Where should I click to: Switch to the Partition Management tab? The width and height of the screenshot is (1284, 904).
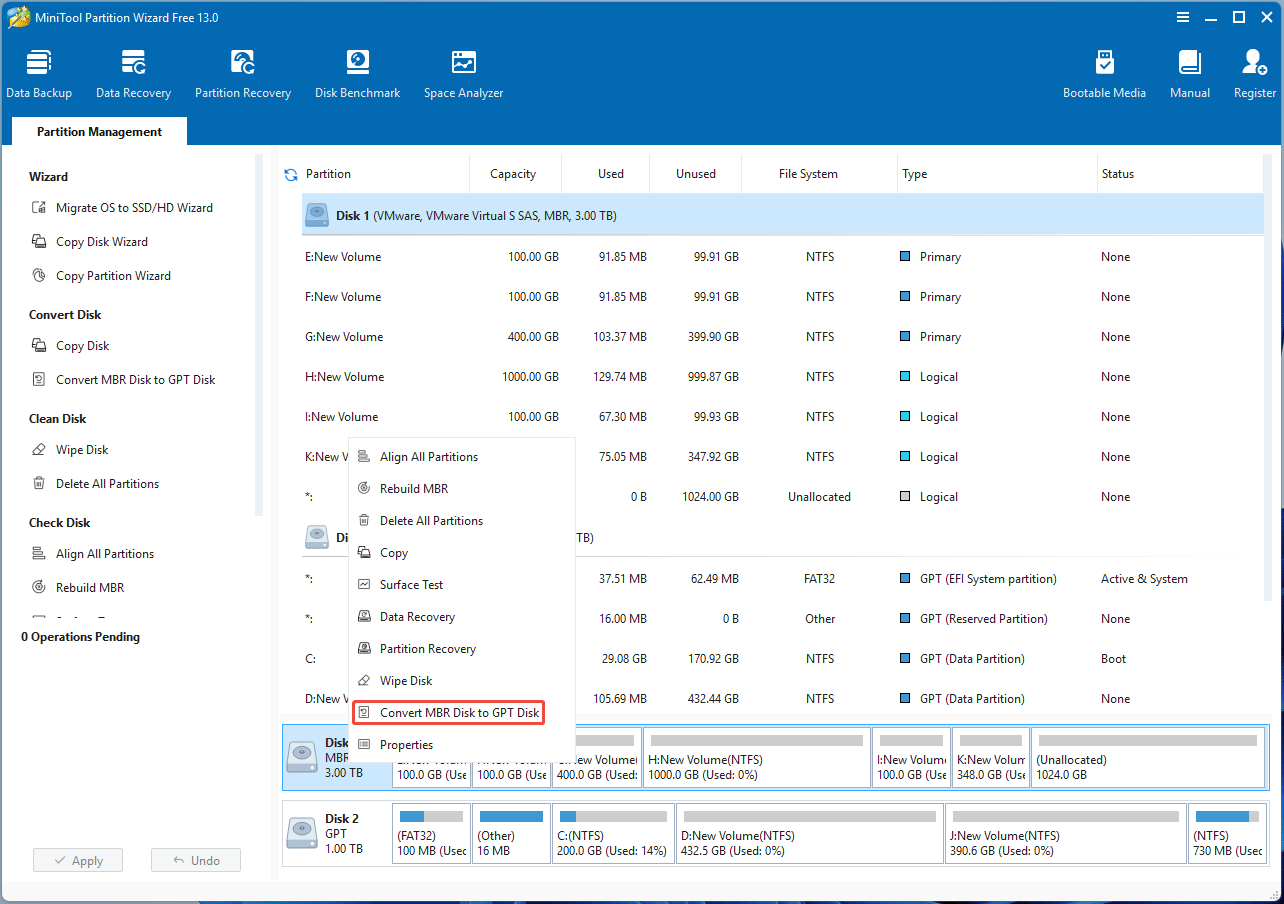[x=98, y=131]
